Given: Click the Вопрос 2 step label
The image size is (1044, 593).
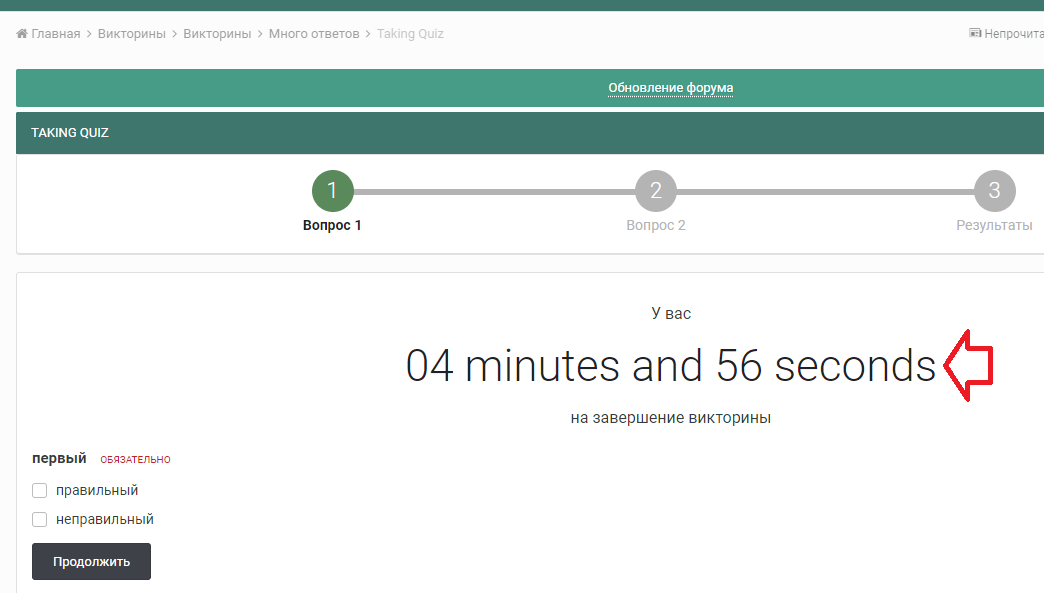Looking at the screenshot, I should 656,225.
